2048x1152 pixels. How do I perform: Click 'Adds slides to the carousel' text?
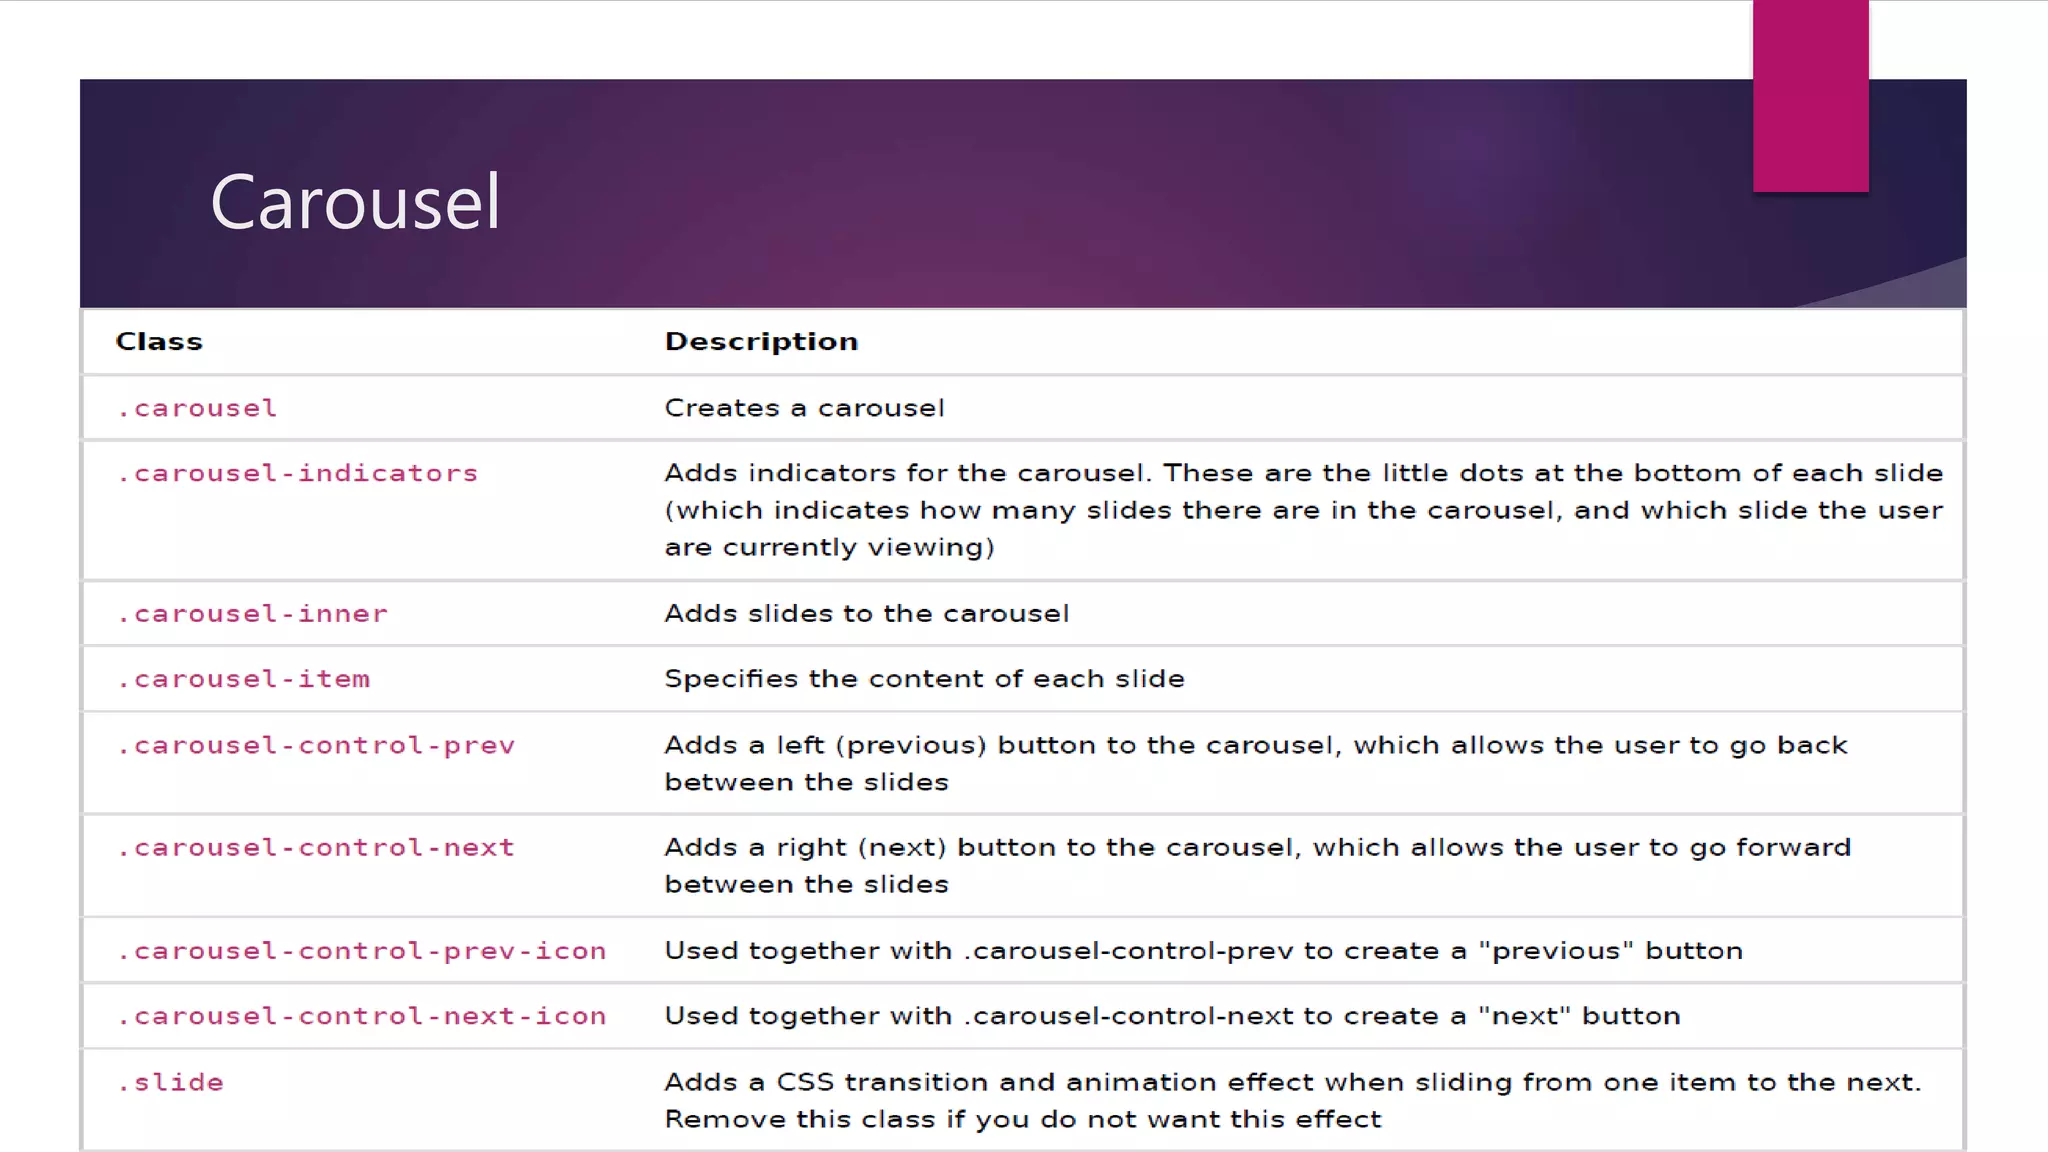(866, 614)
